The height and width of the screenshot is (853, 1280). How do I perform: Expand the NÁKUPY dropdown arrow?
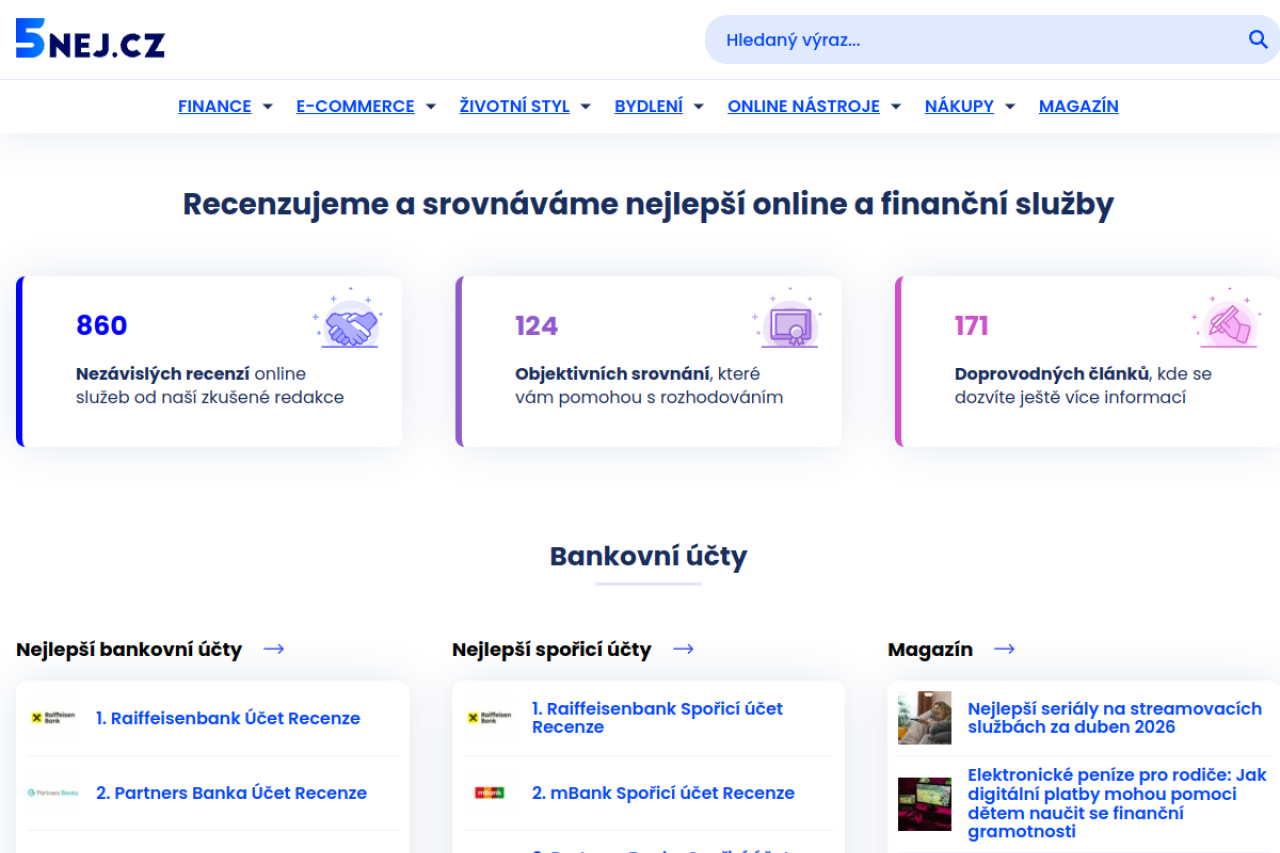click(1009, 107)
